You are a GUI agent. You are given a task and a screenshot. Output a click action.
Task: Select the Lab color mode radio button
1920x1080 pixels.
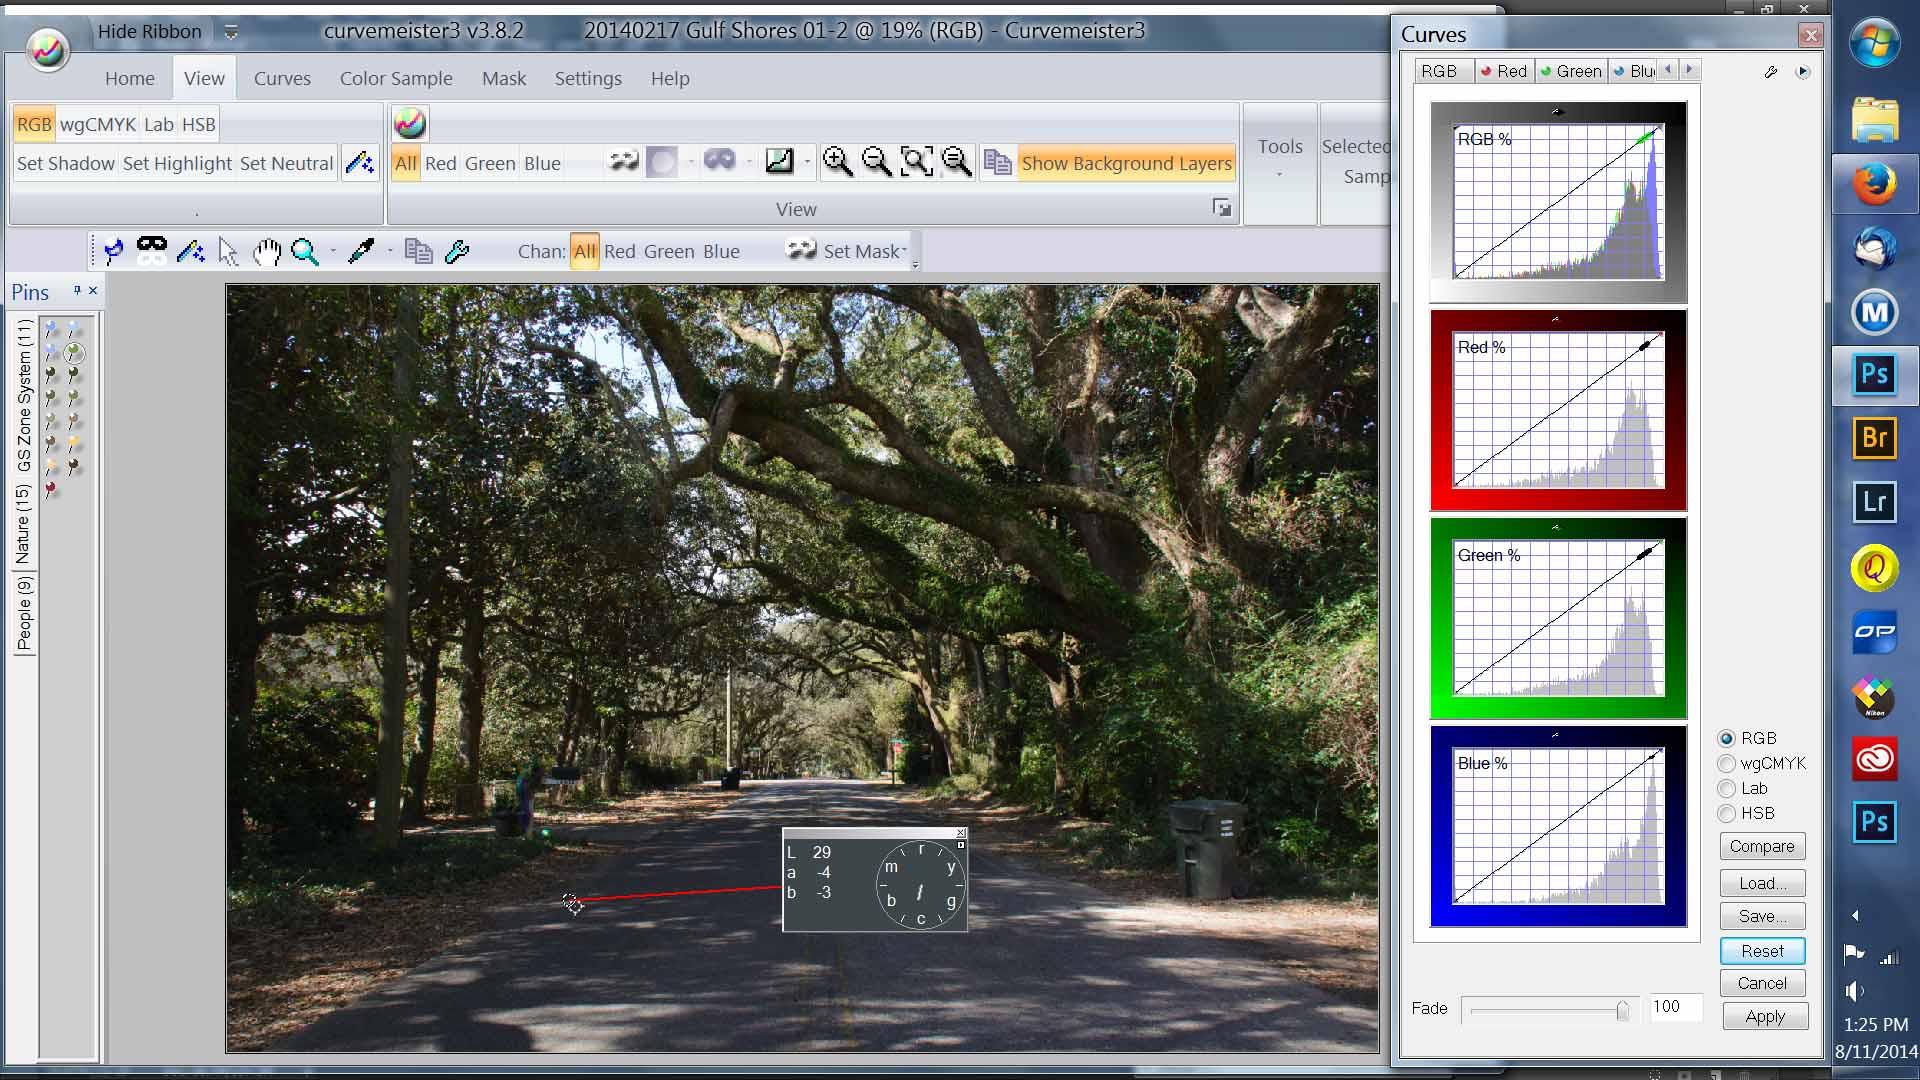[x=1727, y=787]
